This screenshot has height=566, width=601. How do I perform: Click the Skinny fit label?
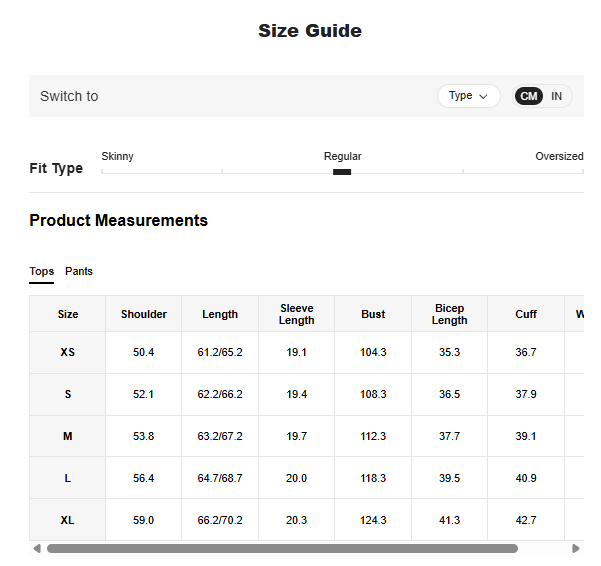118,157
